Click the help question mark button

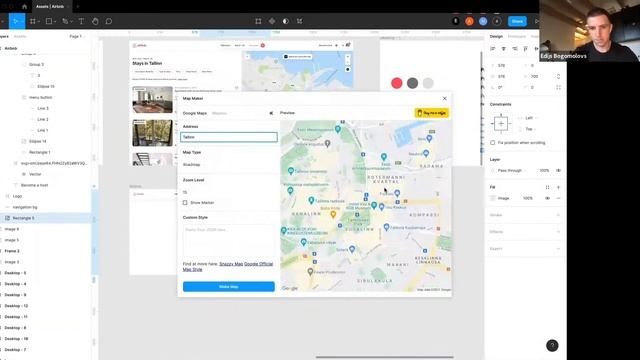(552, 345)
